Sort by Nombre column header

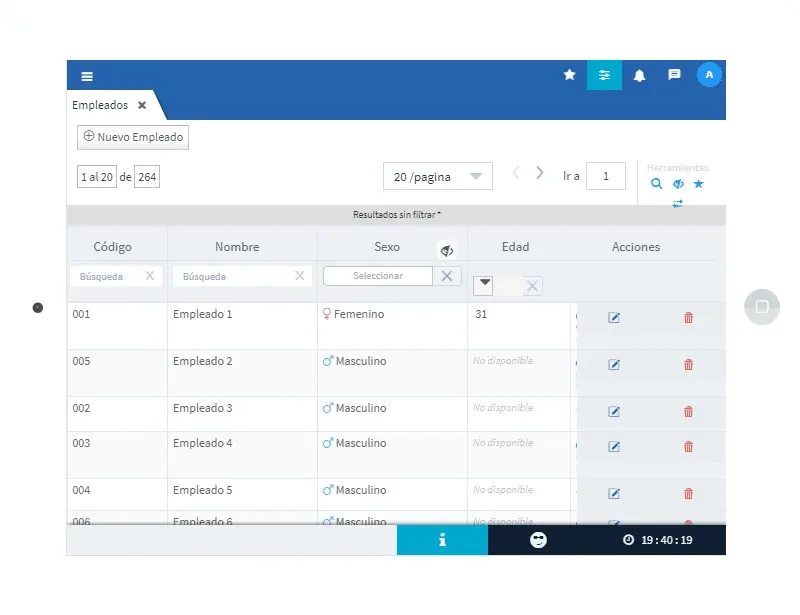(x=237, y=247)
